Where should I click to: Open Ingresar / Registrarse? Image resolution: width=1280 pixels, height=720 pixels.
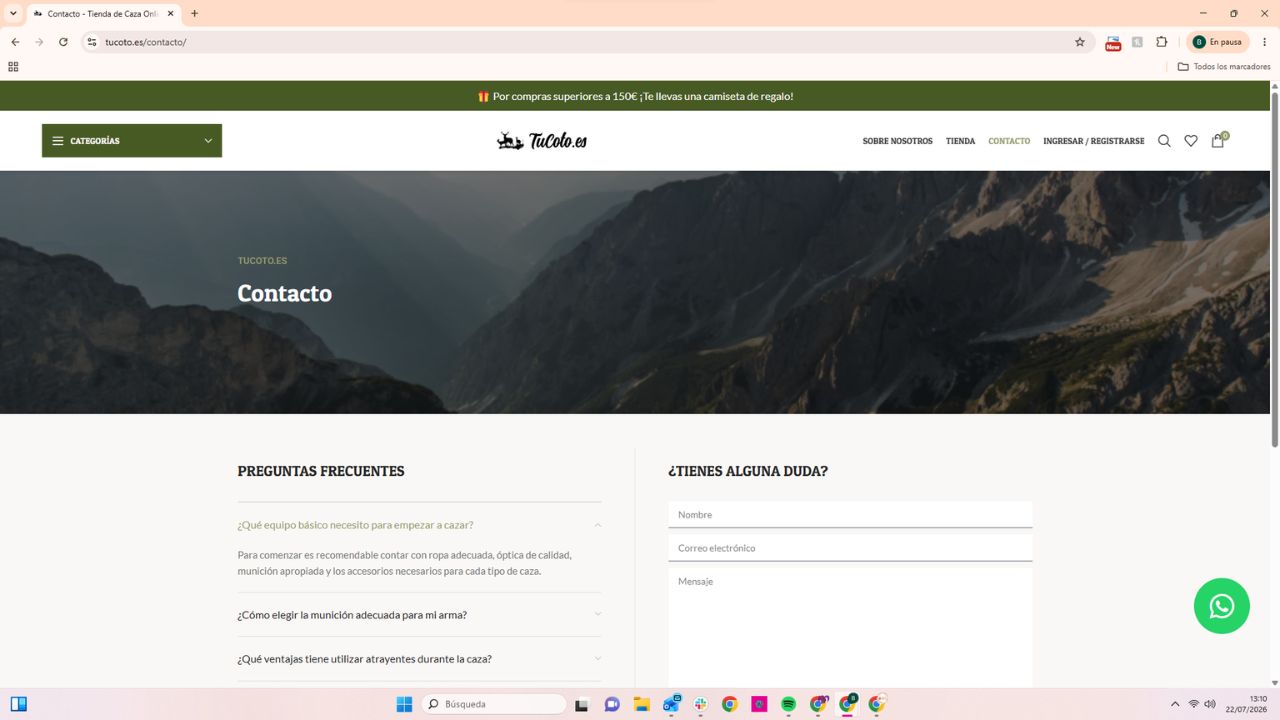(1093, 141)
